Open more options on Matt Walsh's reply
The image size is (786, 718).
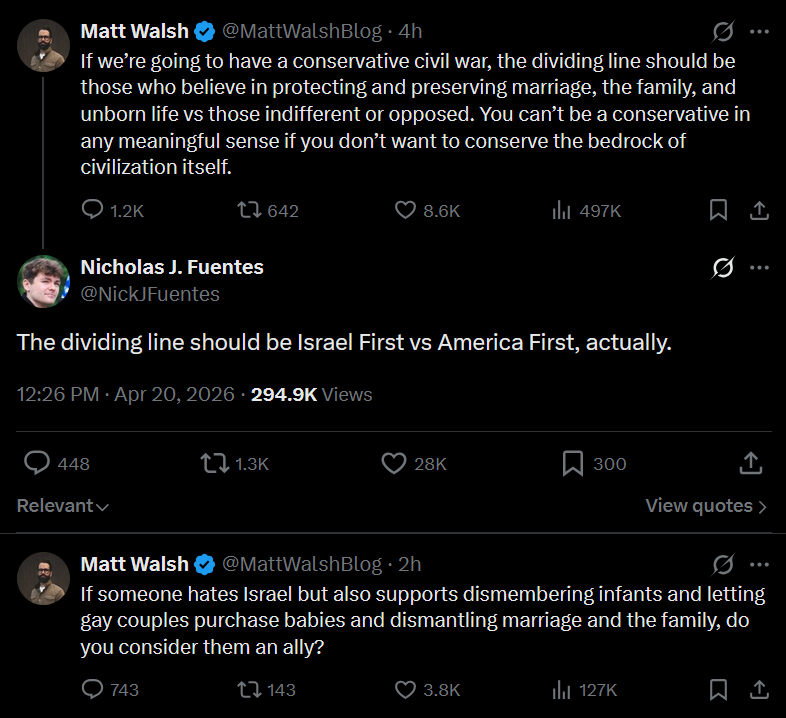759,564
